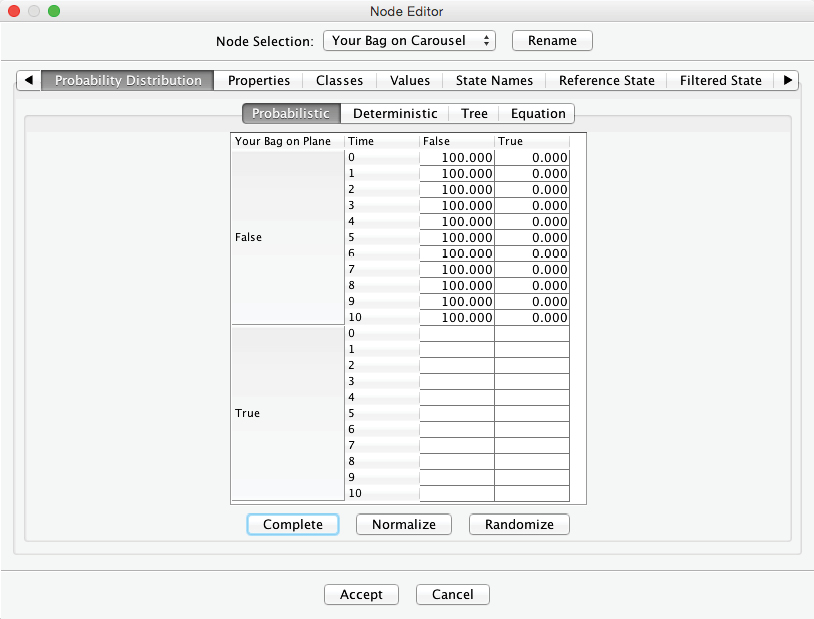The height and width of the screenshot is (619, 814).
Task: Select True cell for Plane False, Time 10
Action: (x=532, y=317)
